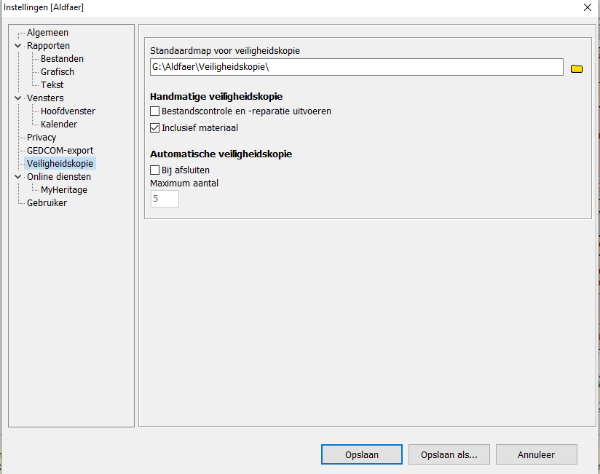Click the Annuleer button
The image size is (600, 474).
coord(537,454)
